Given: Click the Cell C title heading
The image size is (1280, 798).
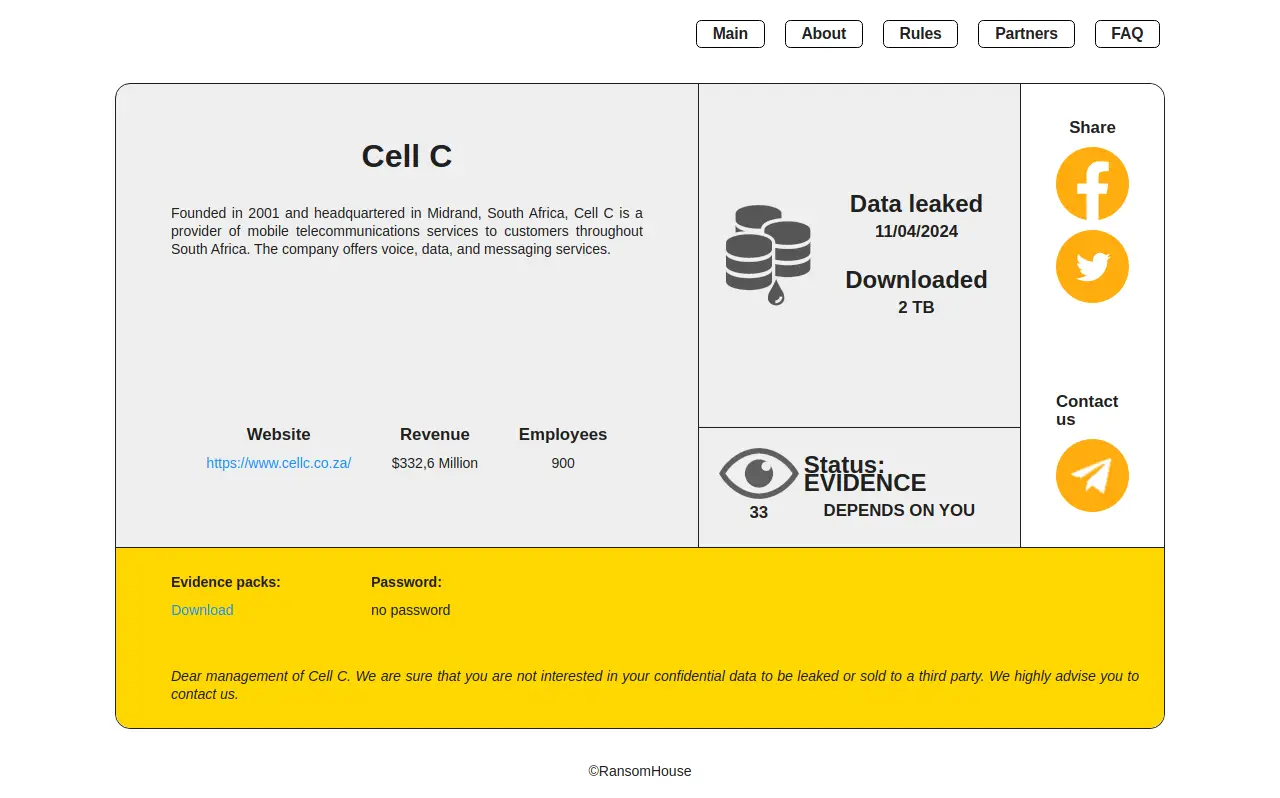Looking at the screenshot, I should [x=406, y=156].
